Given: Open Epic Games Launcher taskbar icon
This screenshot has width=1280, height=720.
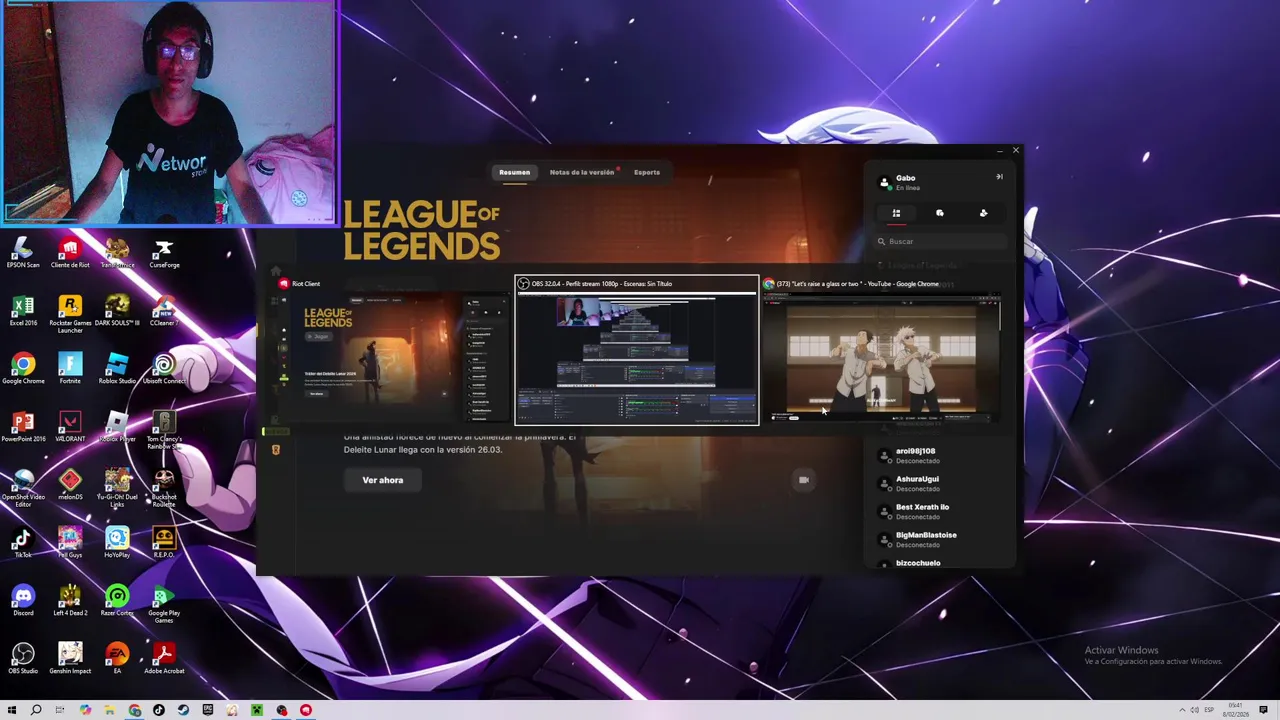Looking at the screenshot, I should coord(208,710).
